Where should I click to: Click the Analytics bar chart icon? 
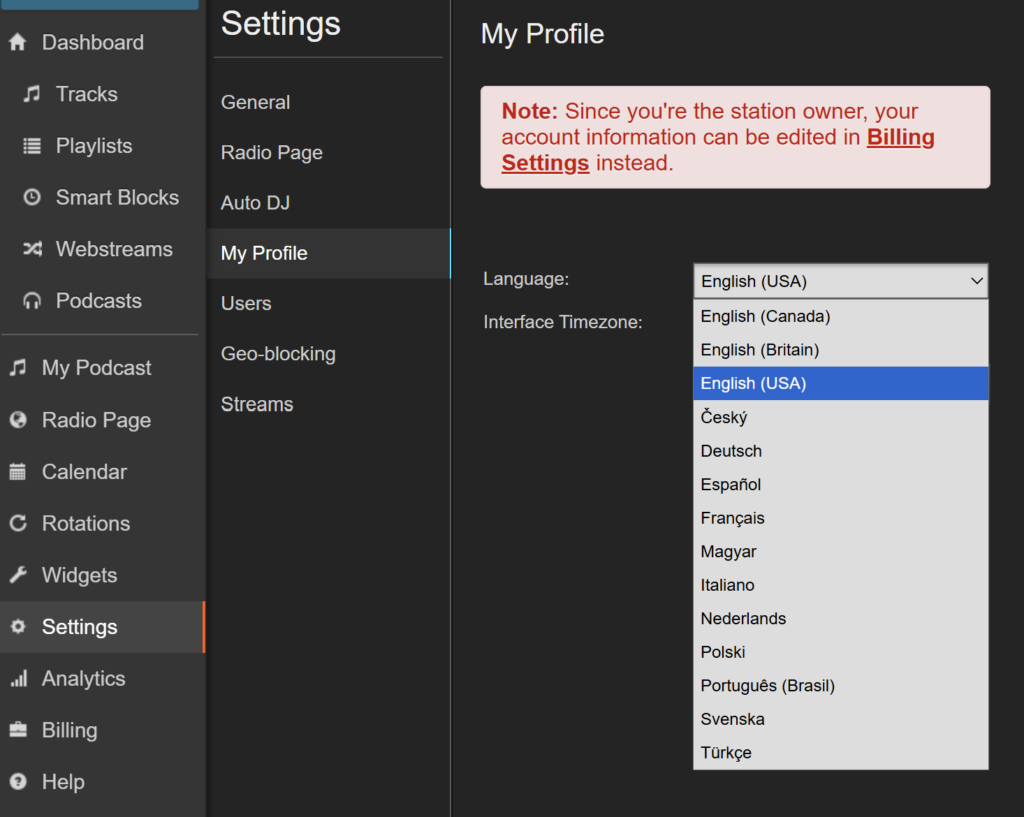pos(18,679)
